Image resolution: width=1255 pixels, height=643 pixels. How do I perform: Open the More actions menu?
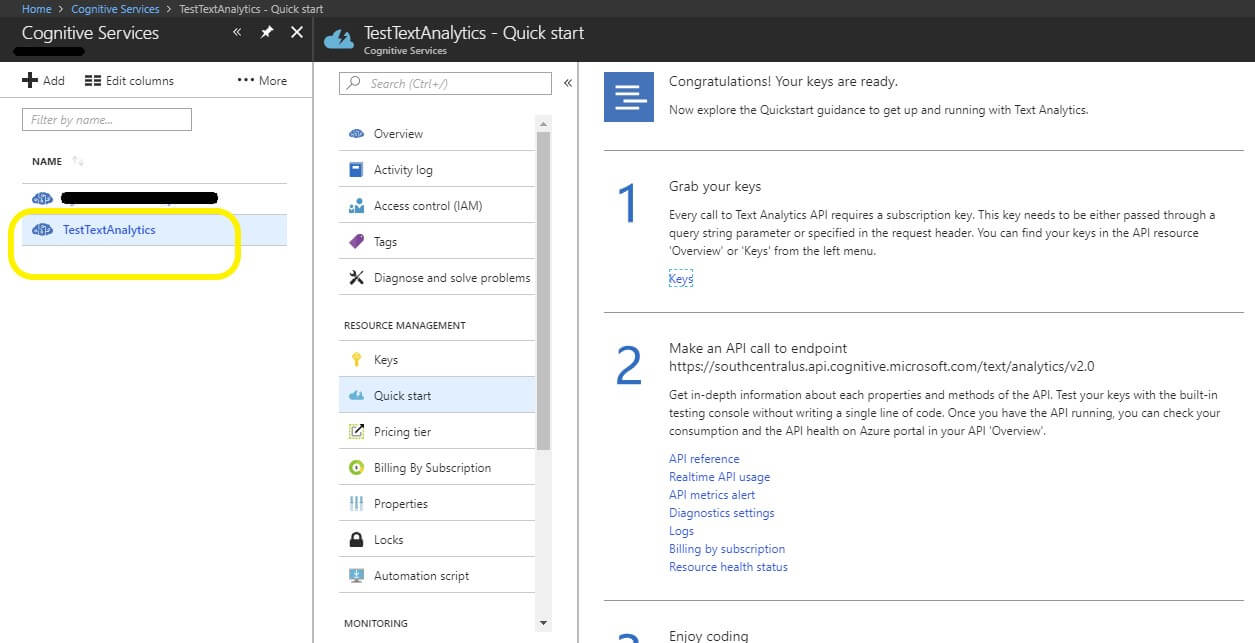click(x=262, y=80)
